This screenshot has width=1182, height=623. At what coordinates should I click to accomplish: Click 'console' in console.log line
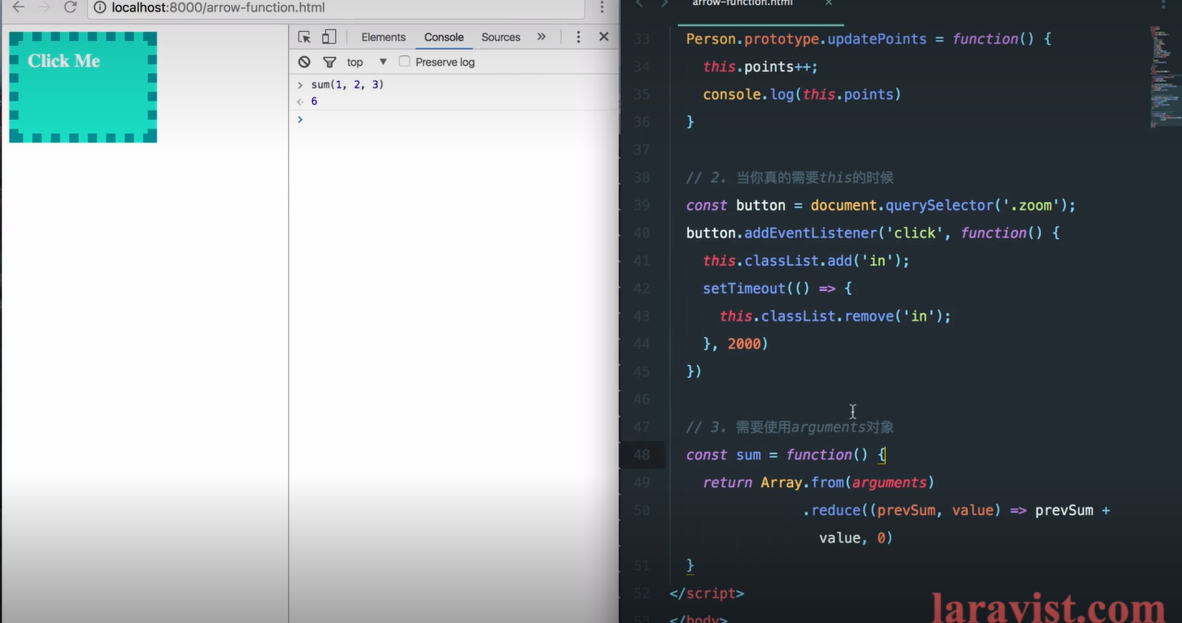click(731, 94)
